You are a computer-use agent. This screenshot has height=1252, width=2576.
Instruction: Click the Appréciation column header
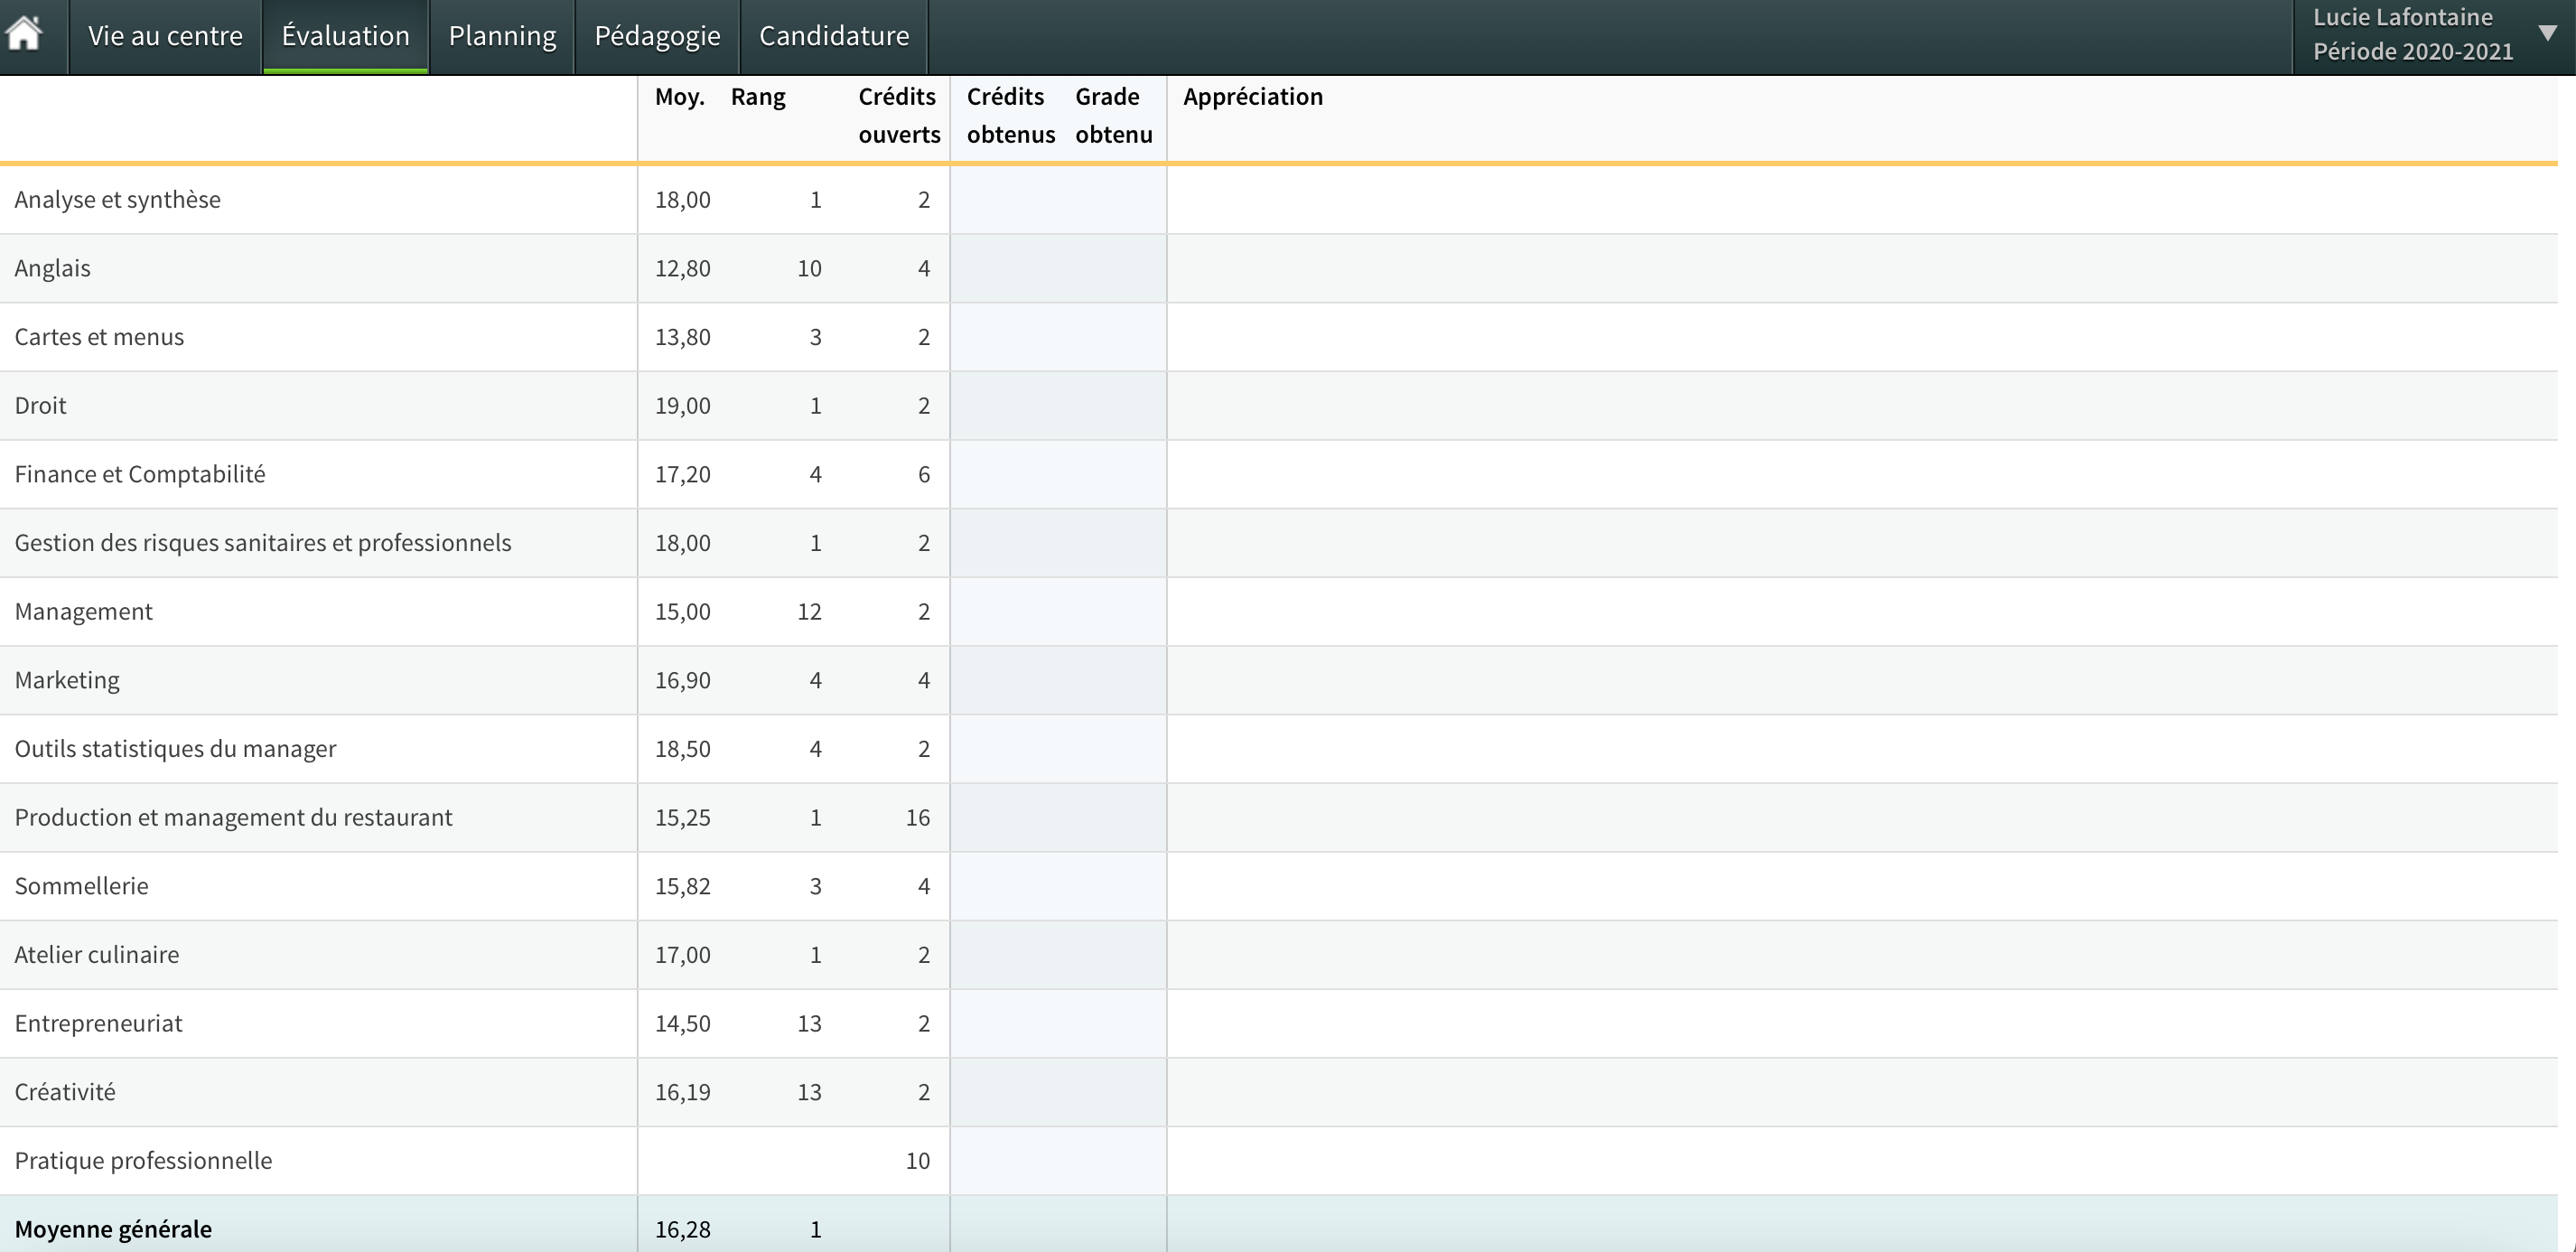pyautogui.click(x=1252, y=97)
